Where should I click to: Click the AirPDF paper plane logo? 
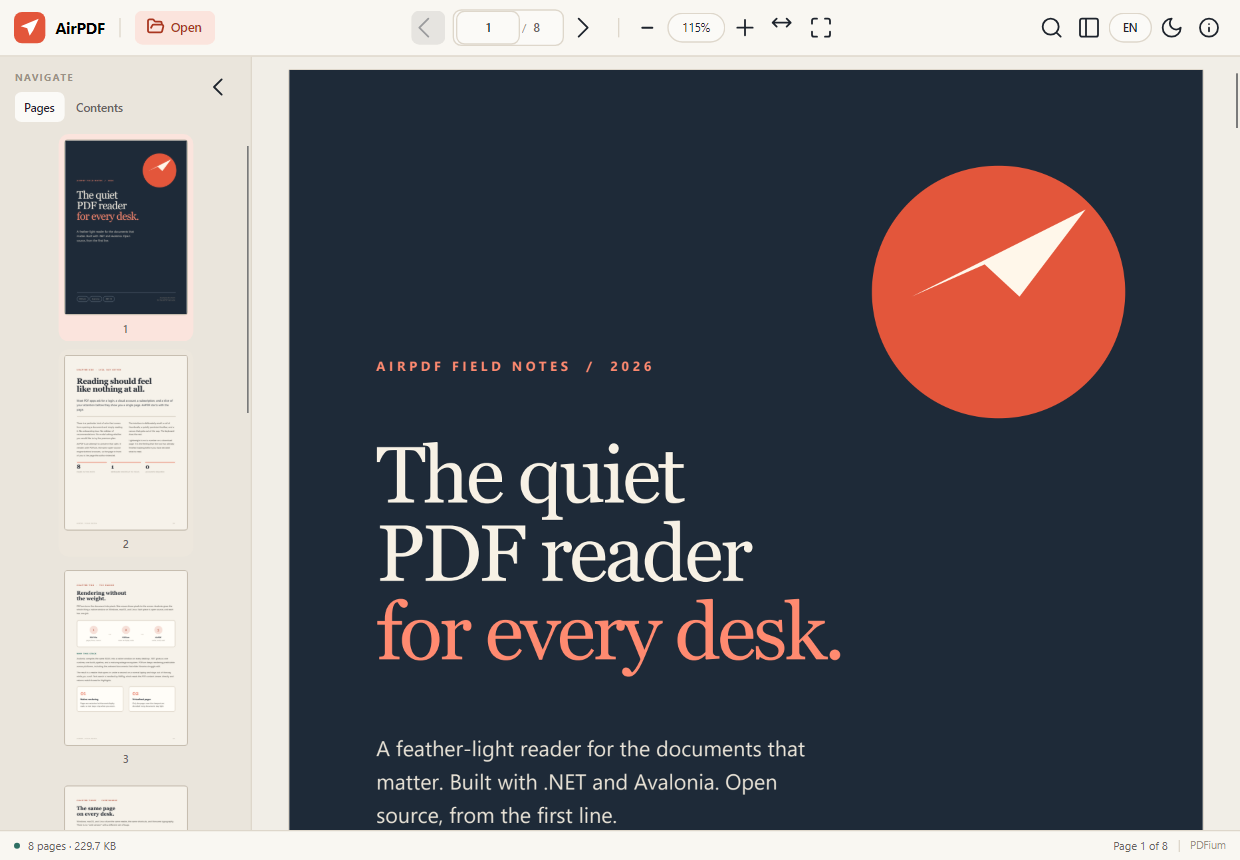[x=29, y=27]
